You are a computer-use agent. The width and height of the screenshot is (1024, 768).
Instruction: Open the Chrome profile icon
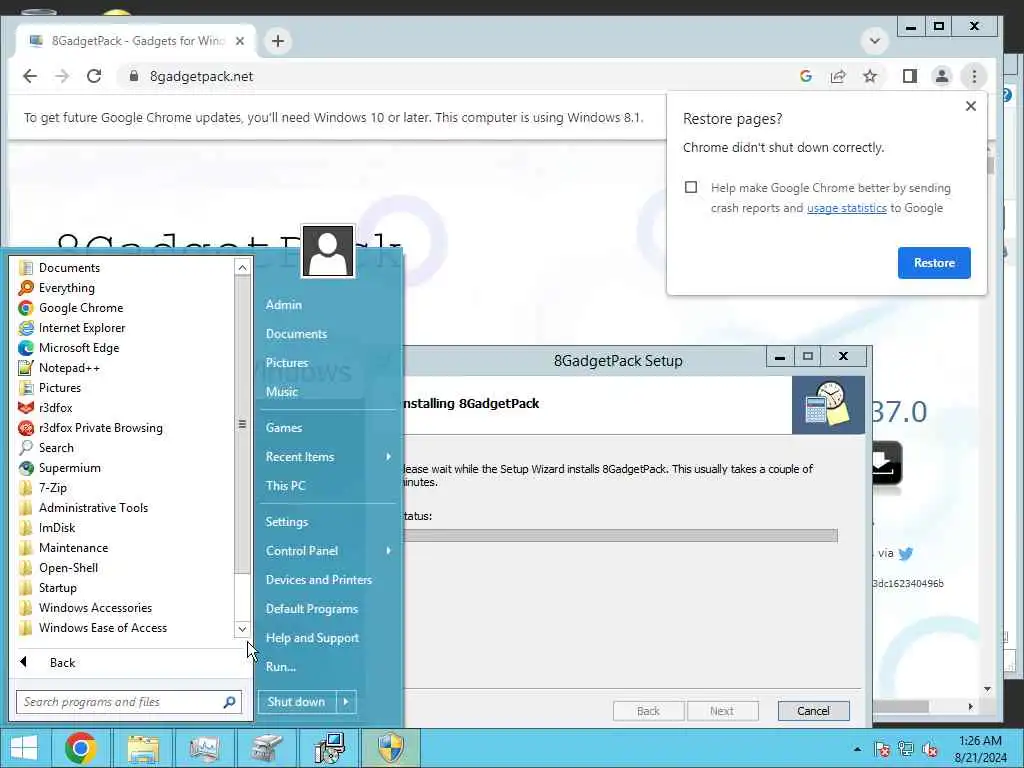coord(942,76)
